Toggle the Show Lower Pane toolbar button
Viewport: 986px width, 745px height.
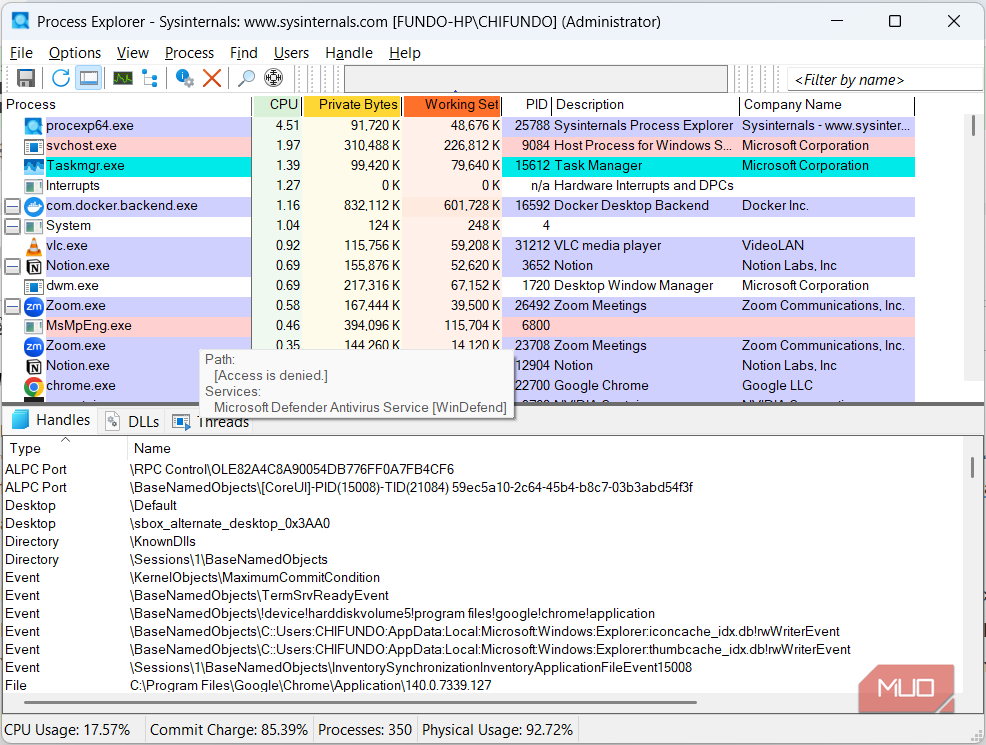coord(89,78)
